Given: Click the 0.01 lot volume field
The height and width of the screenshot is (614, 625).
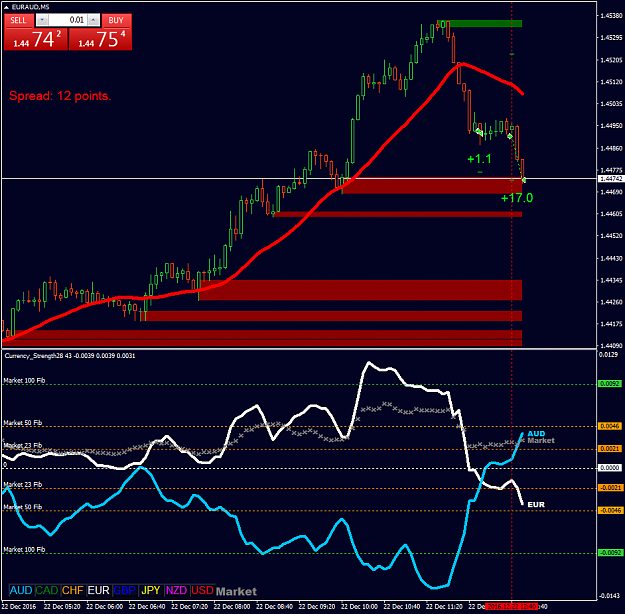Looking at the screenshot, I should [x=68, y=20].
